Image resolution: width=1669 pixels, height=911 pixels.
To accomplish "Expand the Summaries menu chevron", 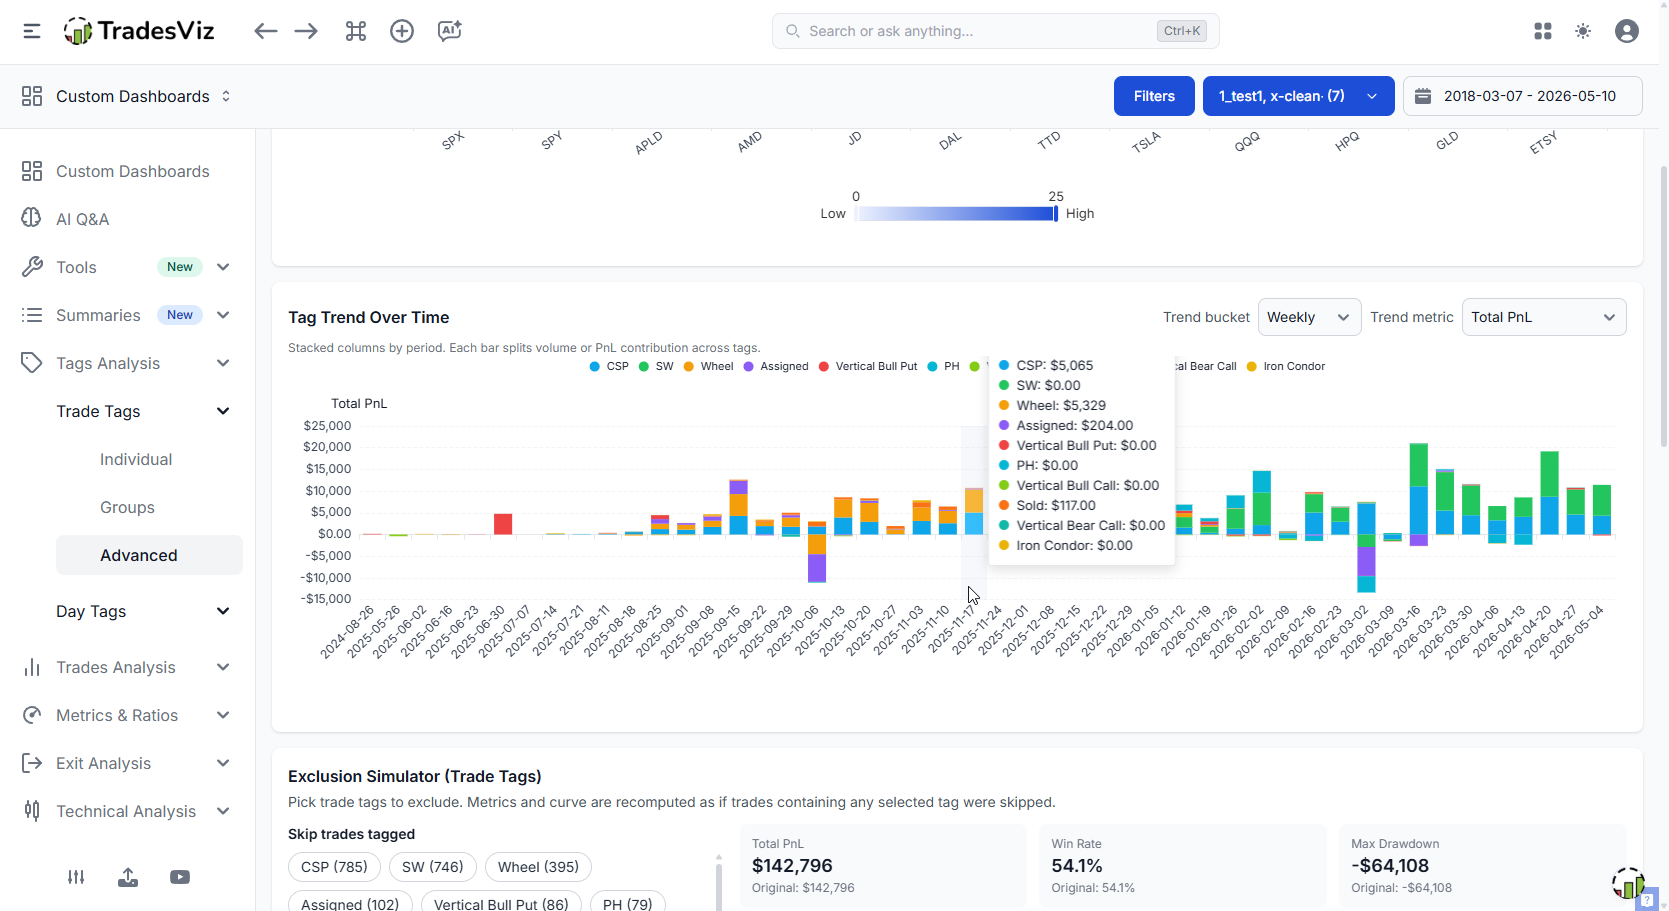I will coord(223,315).
